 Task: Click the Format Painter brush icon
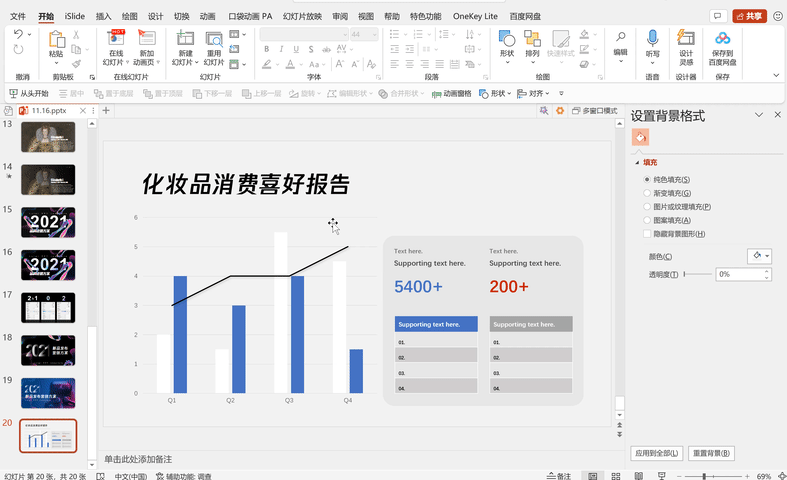[x=76, y=64]
